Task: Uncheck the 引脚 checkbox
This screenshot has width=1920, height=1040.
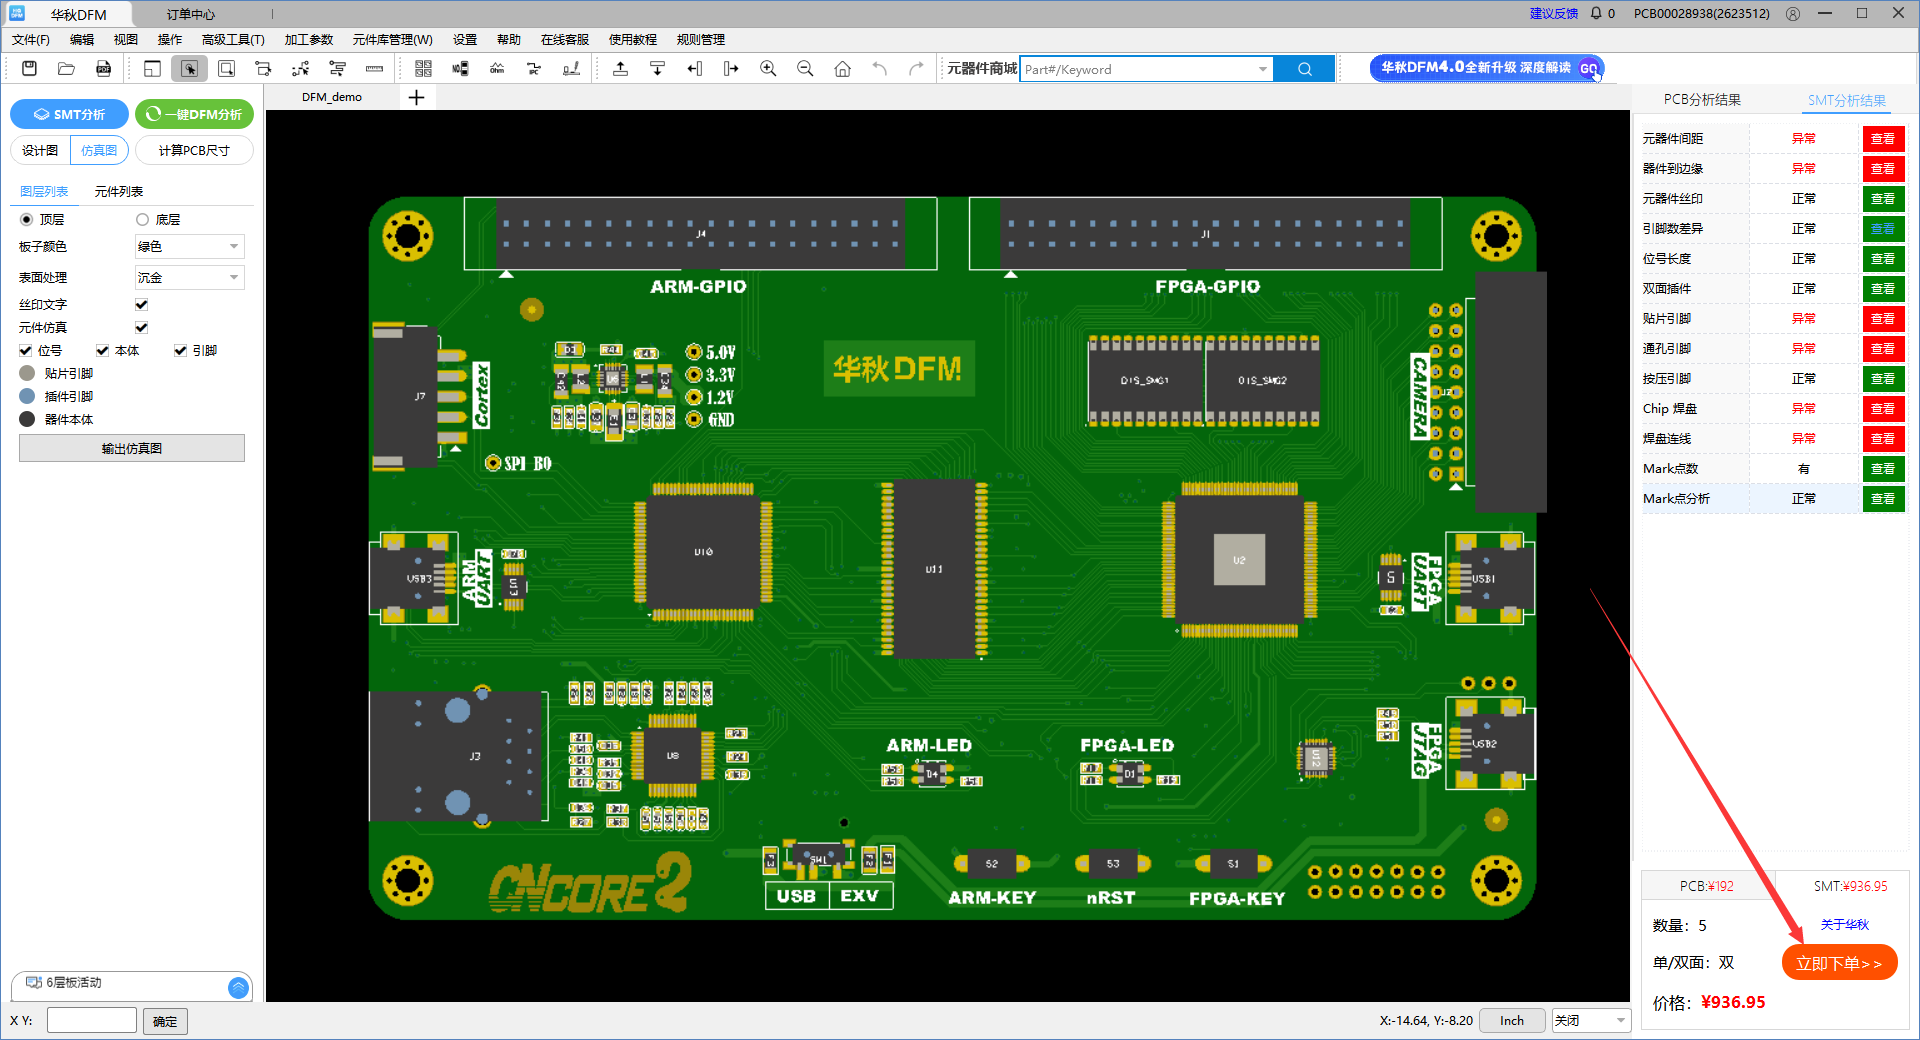Action: coord(180,351)
